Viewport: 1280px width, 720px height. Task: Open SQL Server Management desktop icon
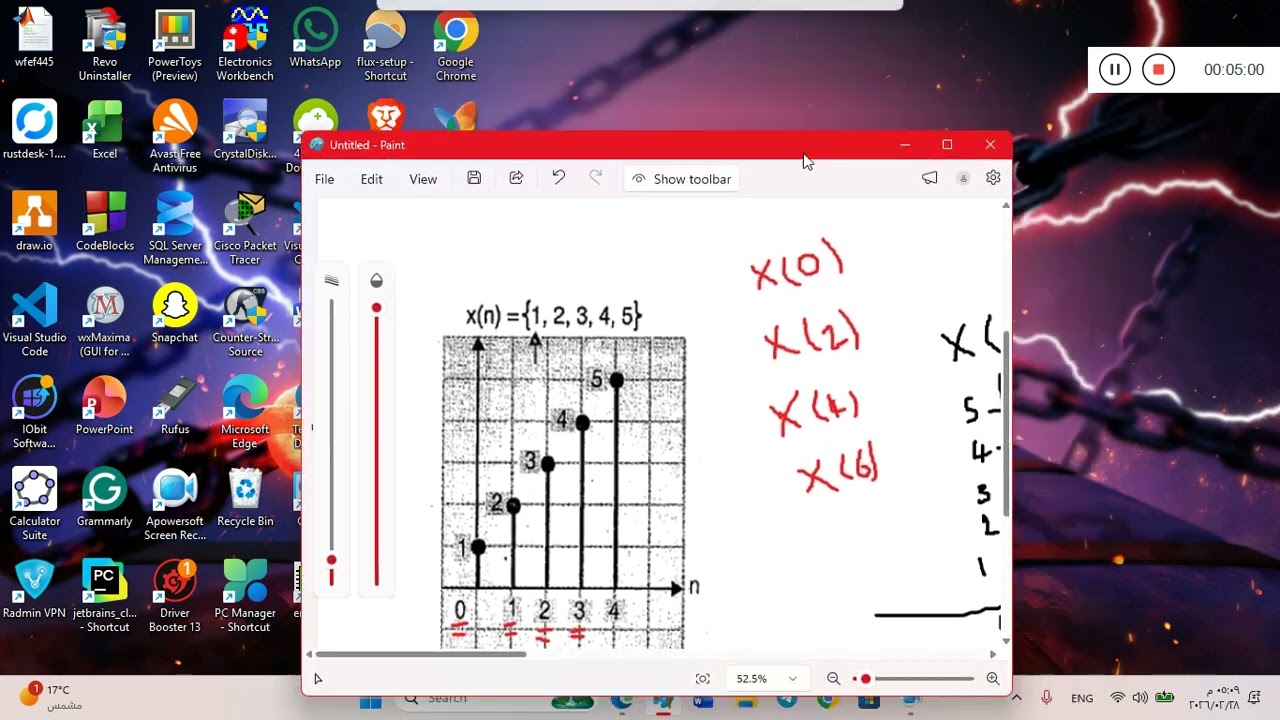(175, 229)
